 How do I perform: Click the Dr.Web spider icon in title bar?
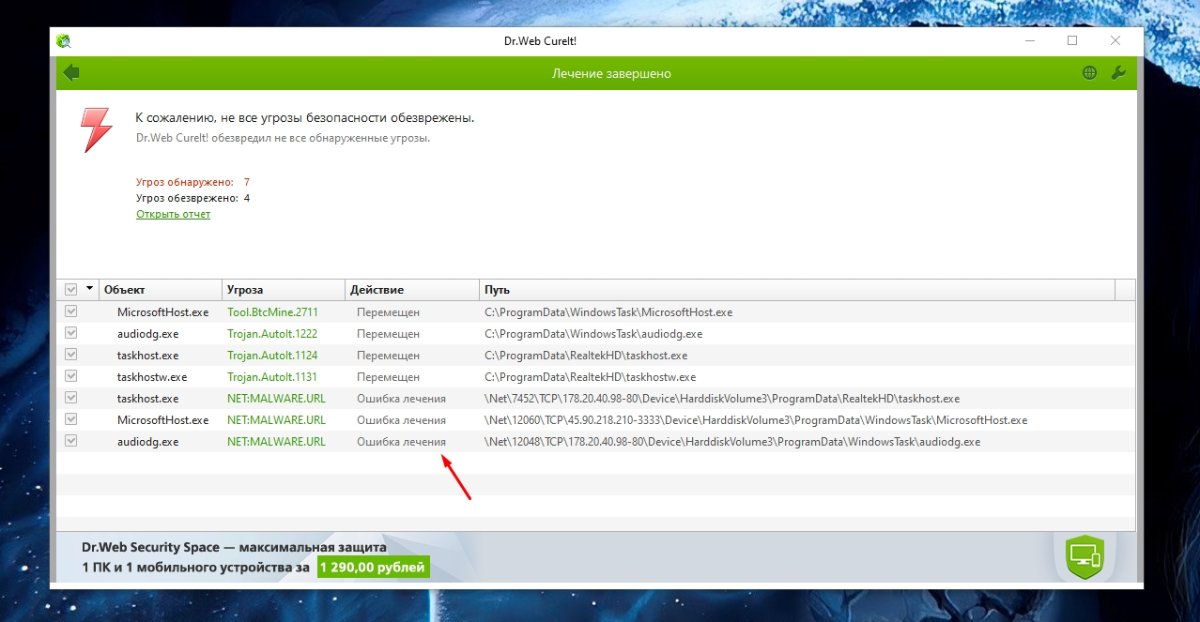tap(64, 41)
